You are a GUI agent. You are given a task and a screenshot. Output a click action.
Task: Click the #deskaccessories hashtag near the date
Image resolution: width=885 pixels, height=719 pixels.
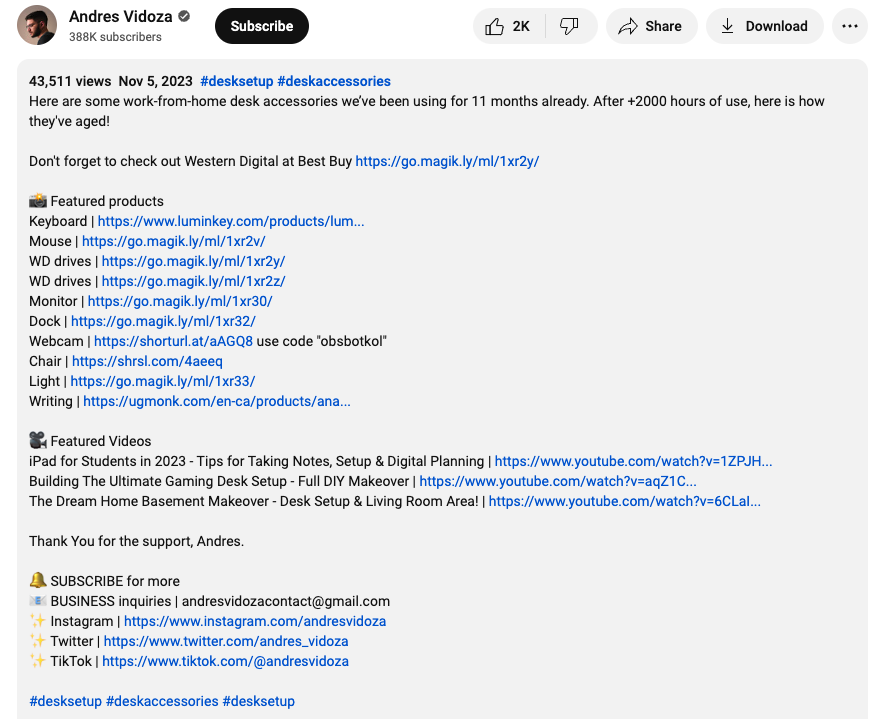pyautogui.click(x=334, y=81)
